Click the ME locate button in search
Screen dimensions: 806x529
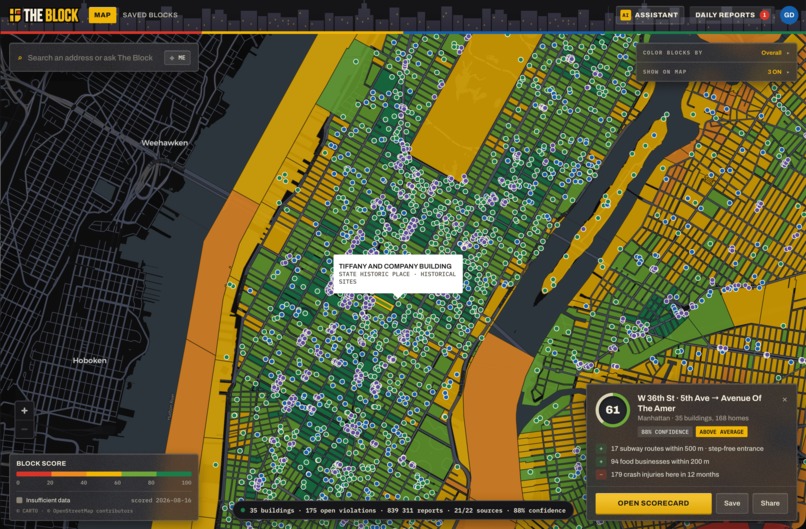click(177, 58)
